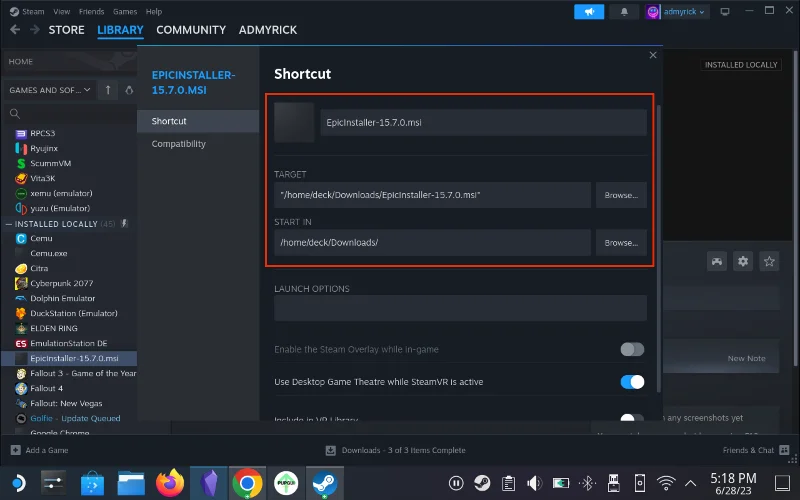Open Downloads status at bottom
Image resolution: width=800 pixels, height=500 pixels.
coord(396,450)
